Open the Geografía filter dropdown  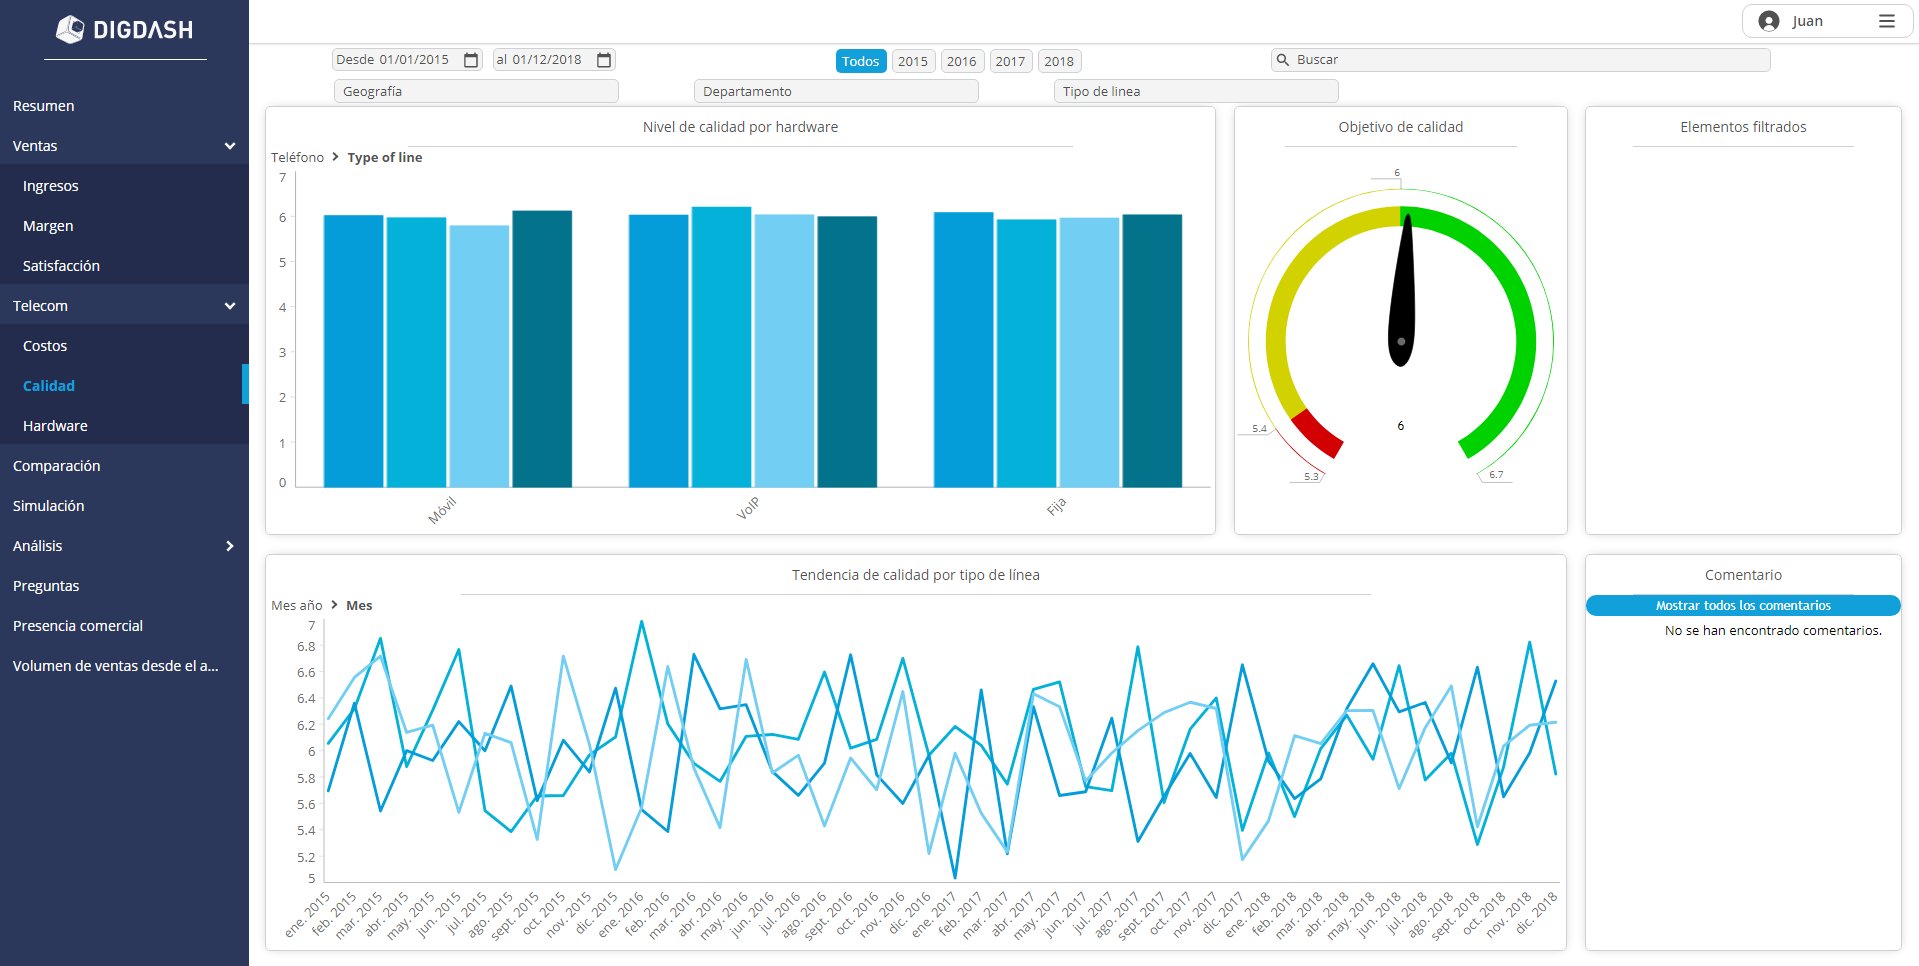pos(476,91)
